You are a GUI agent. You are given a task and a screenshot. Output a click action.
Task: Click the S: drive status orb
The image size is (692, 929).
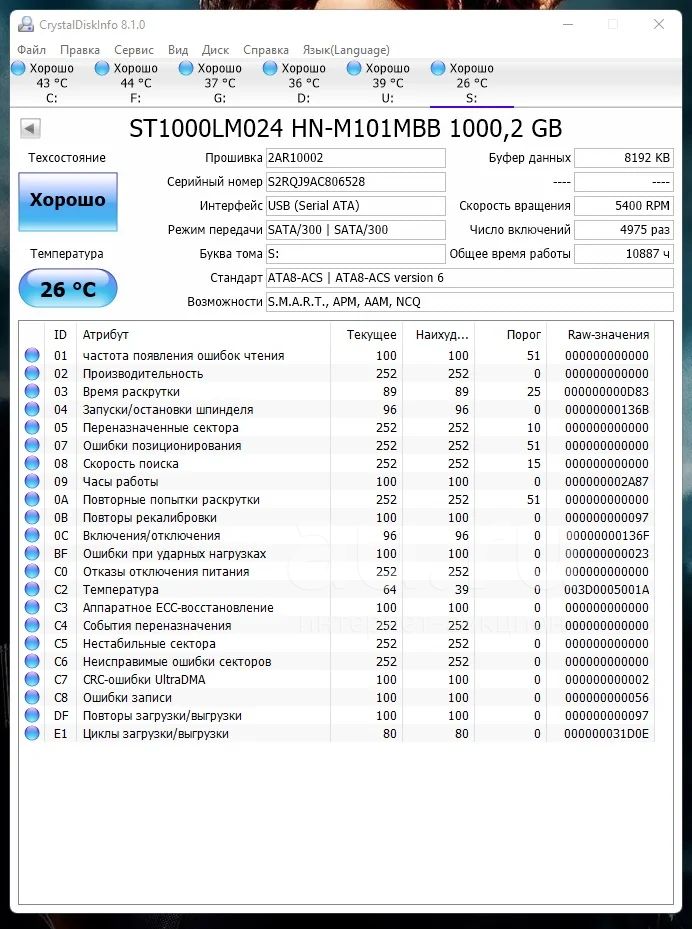coord(438,68)
